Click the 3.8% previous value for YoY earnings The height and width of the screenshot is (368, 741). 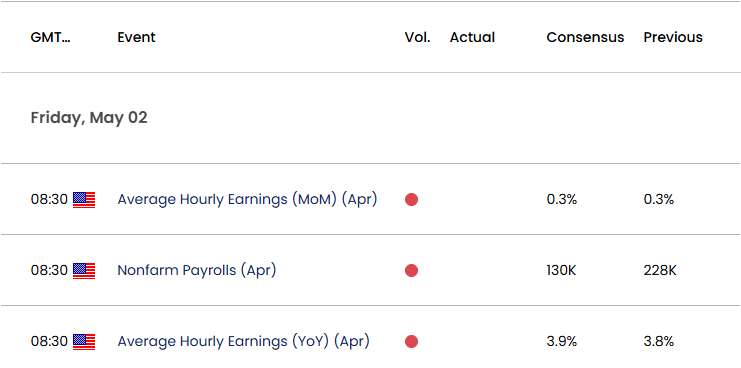(x=659, y=342)
